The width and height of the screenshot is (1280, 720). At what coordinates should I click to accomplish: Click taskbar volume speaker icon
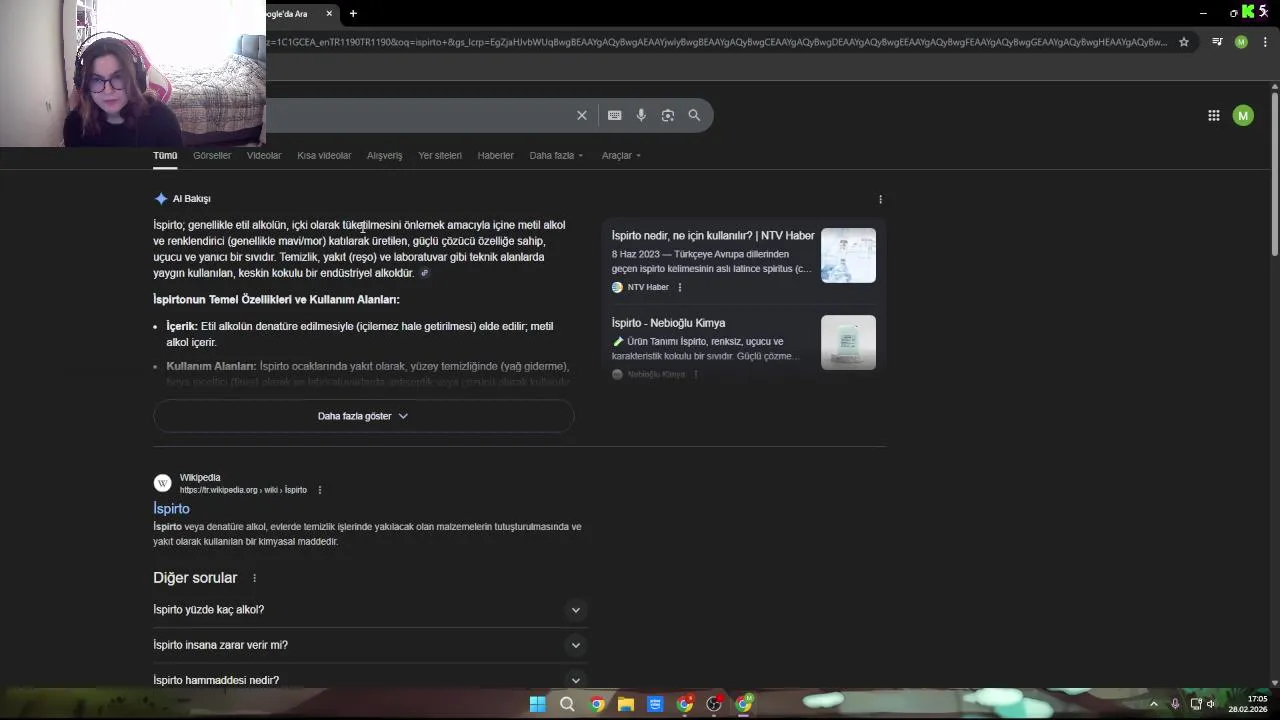coord(1210,704)
